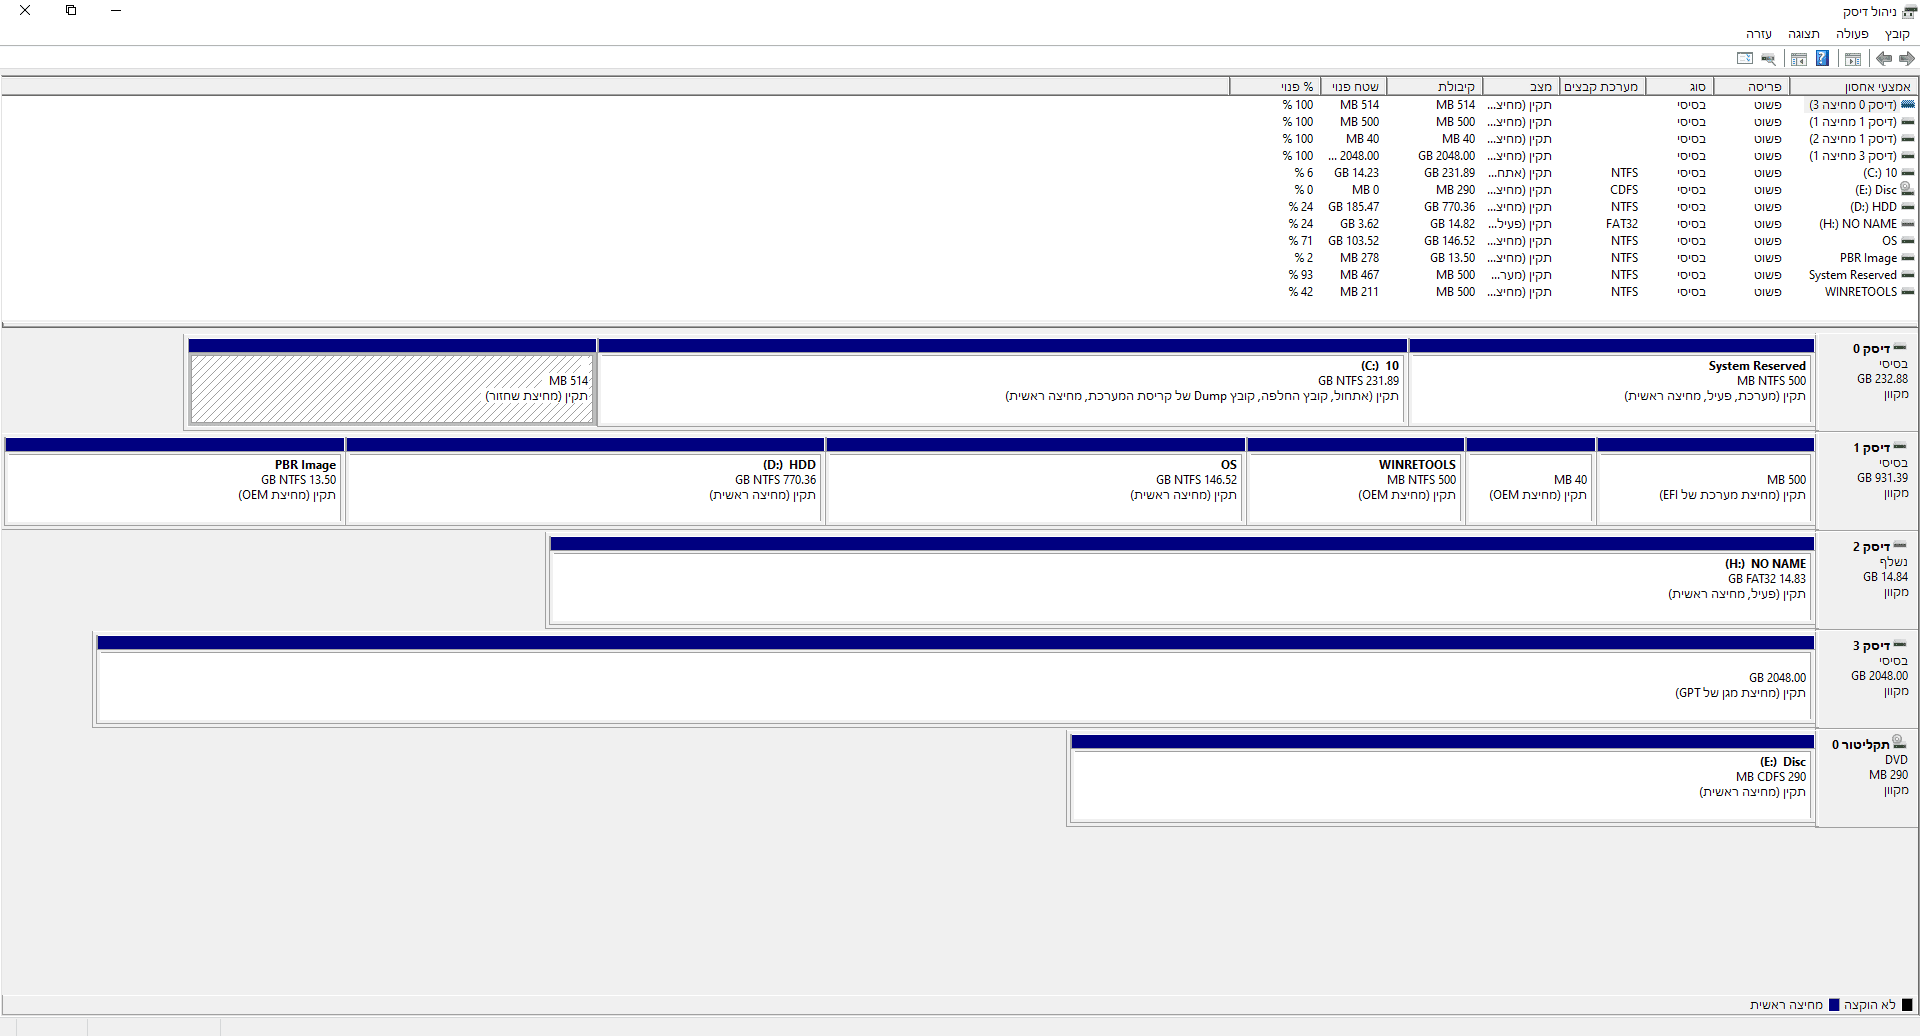This screenshot has height=1036, width=1920.
Task: Select the (E:) Disc CDFS block on the DVD drive
Action: (x=1442, y=778)
